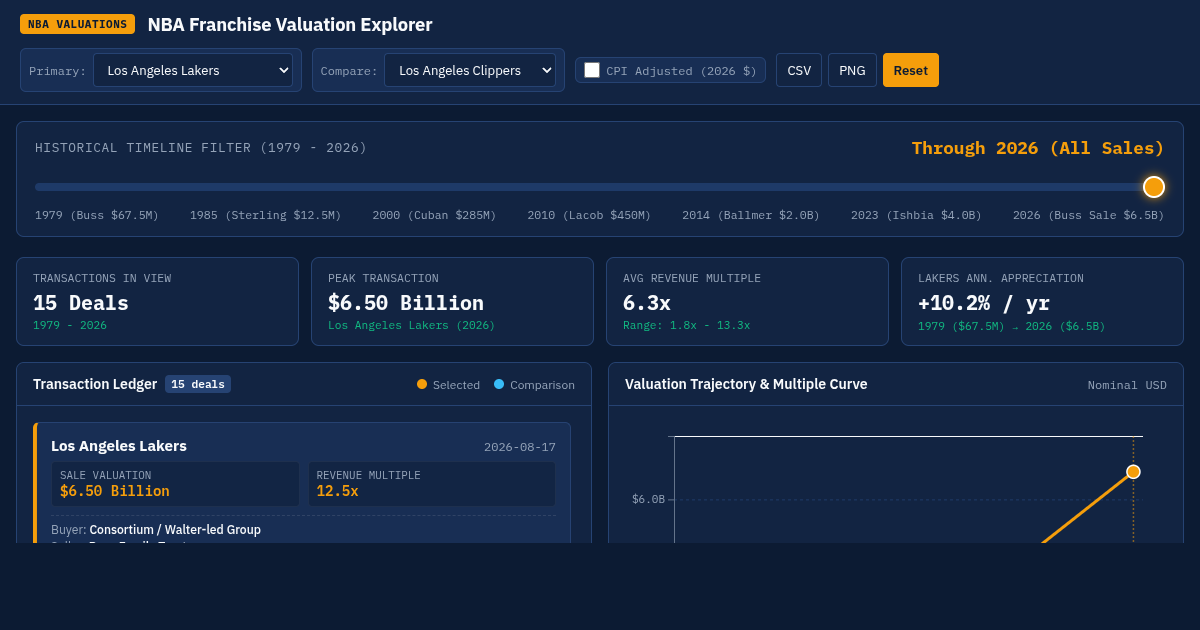Click the Range: 1.8x - 13.3x text

coord(686,325)
